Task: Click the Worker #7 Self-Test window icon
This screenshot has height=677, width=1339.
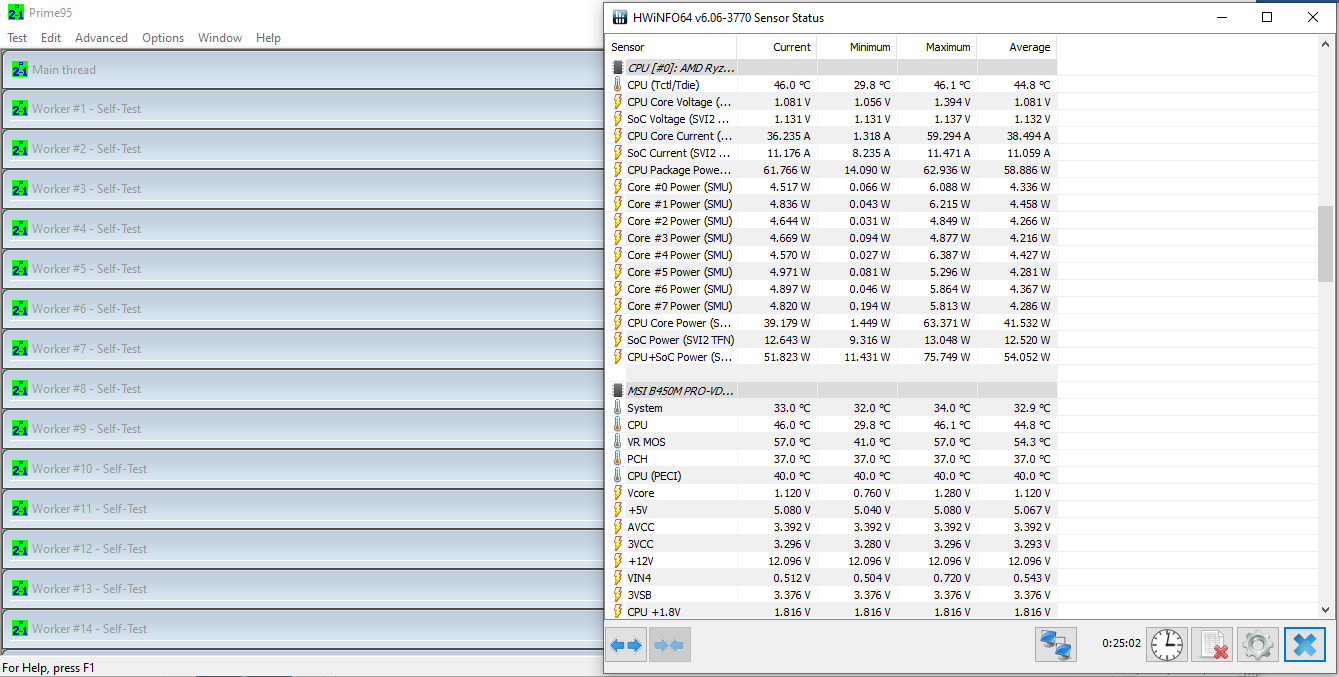Action: tap(20, 349)
